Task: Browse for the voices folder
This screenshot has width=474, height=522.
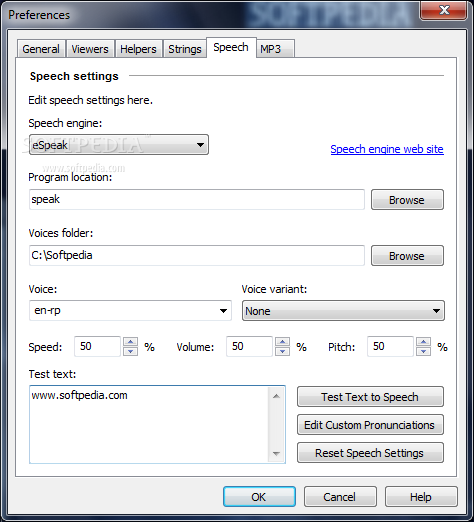Action: click(407, 256)
